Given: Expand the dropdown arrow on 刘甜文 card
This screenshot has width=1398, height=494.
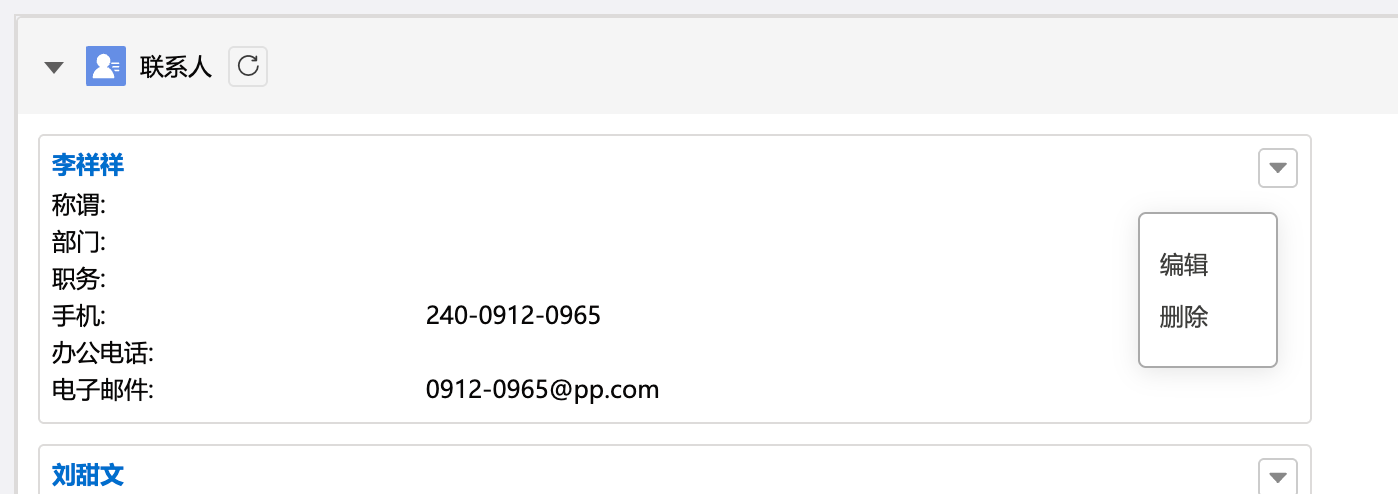Looking at the screenshot, I should [1277, 477].
